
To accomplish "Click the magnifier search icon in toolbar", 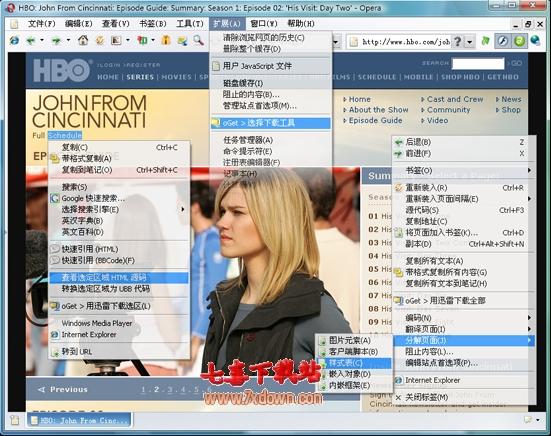I will [x=199, y=40].
